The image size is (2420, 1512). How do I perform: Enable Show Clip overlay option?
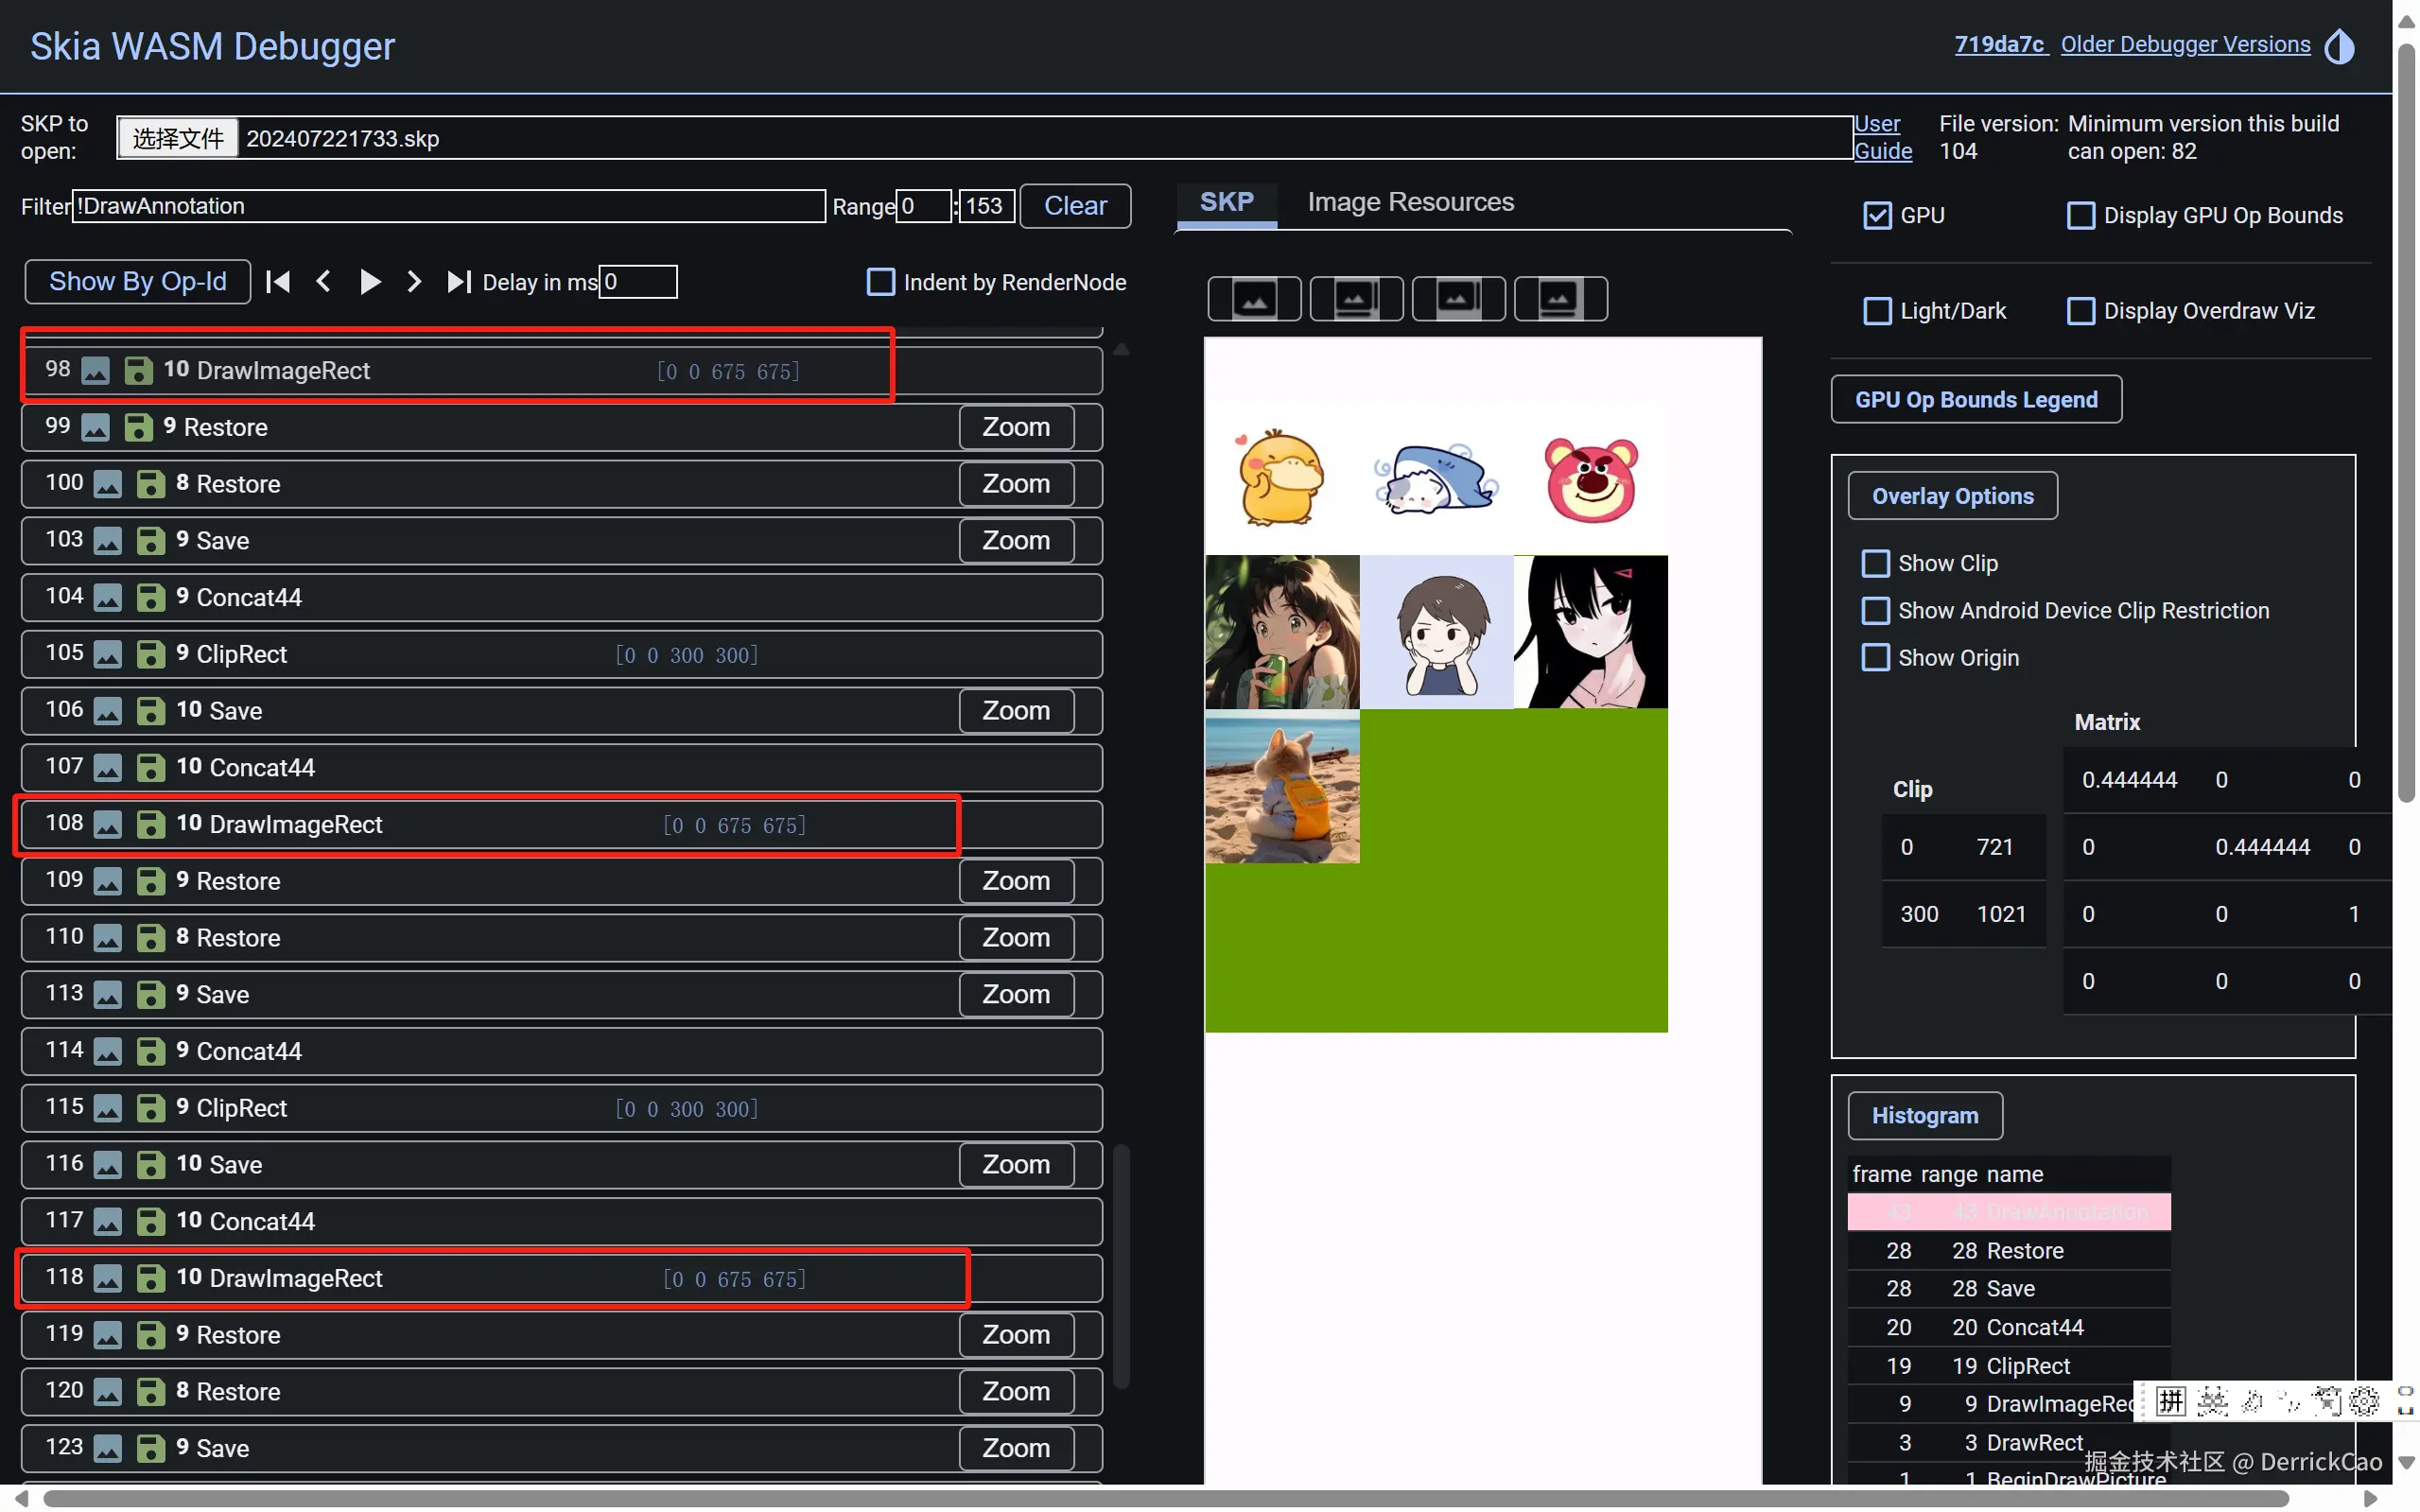(1875, 563)
